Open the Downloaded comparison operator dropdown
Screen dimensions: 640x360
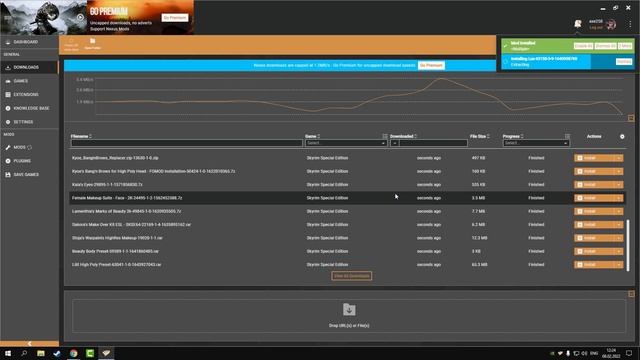[x=394, y=143]
